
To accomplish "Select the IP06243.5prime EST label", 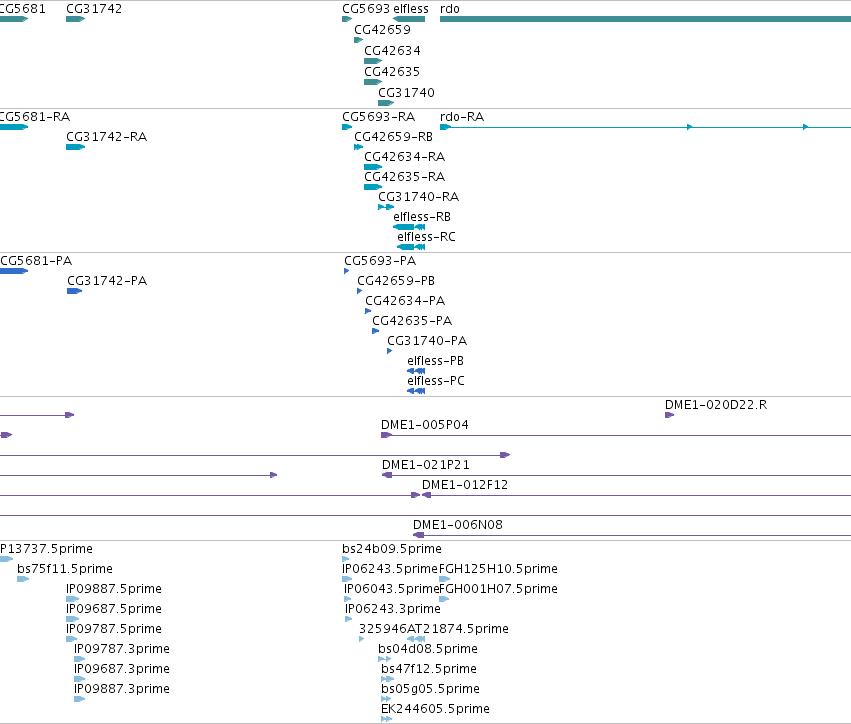I will tap(390, 569).
